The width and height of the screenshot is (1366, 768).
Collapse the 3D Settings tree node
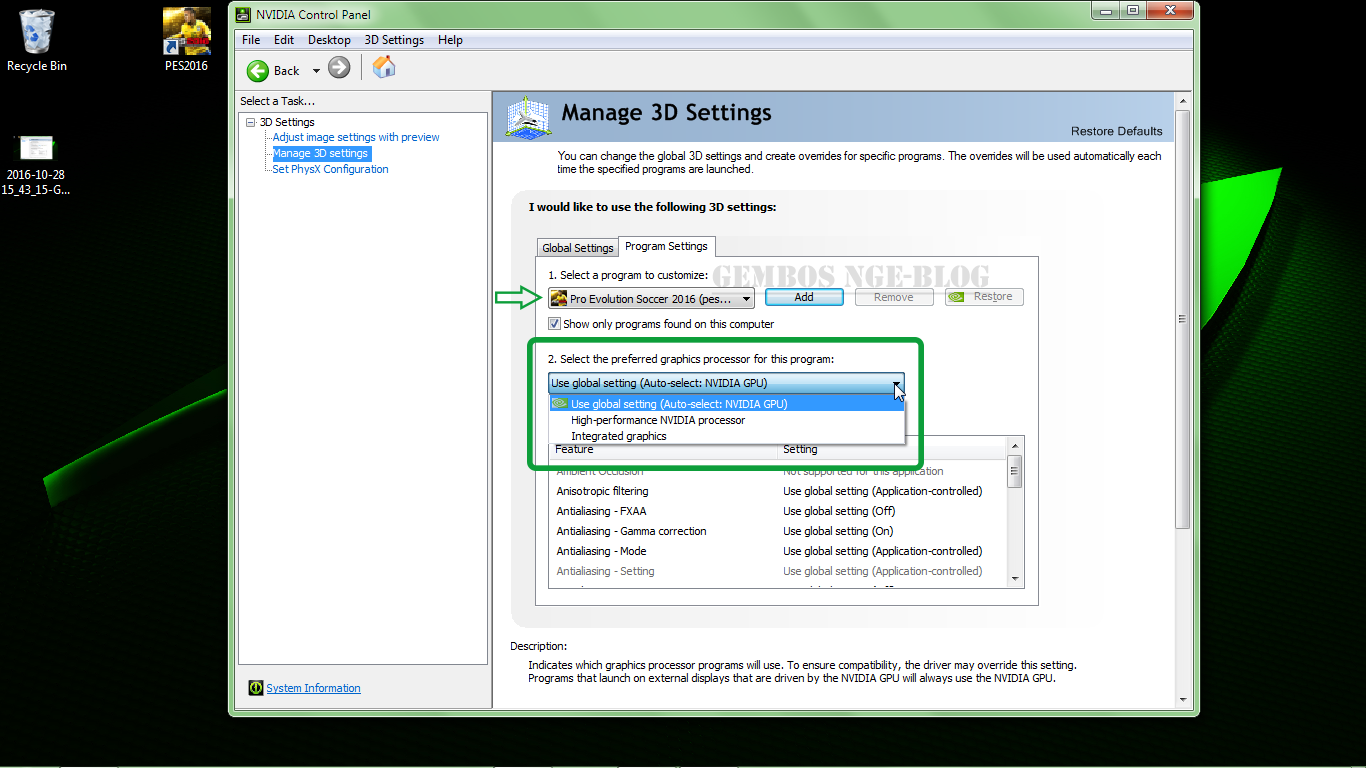coord(251,122)
